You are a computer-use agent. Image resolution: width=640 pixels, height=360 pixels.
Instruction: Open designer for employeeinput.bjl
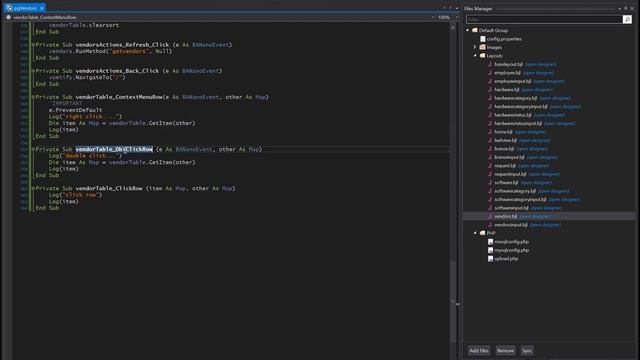tap(549, 81)
